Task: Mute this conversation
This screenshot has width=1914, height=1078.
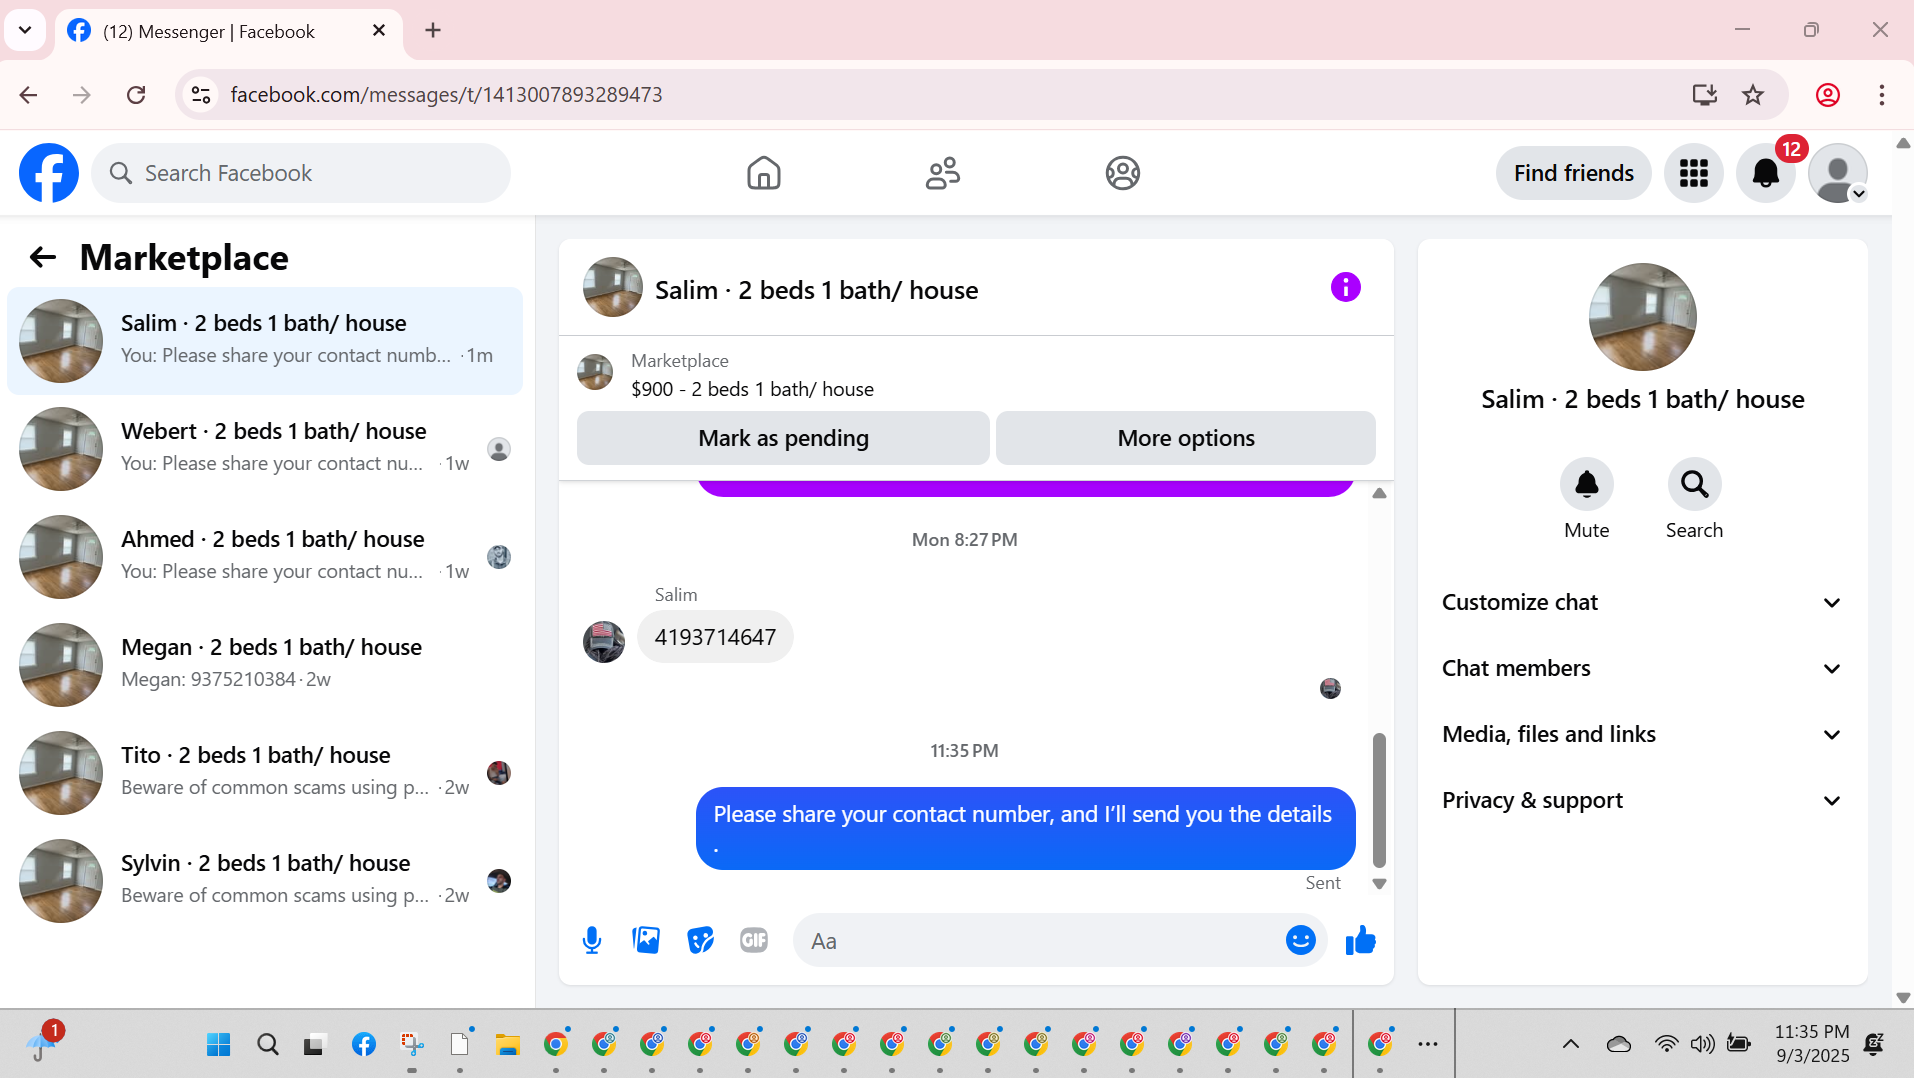Action: (1586, 484)
